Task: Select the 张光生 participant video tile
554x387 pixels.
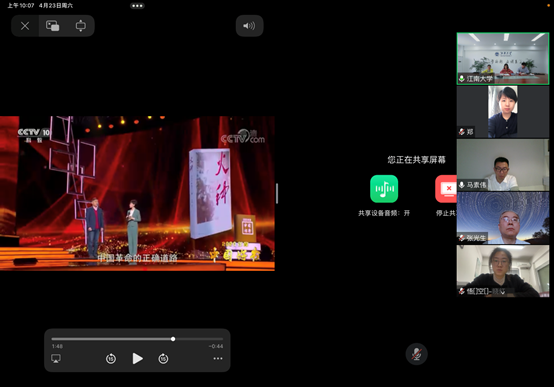Action: point(503,218)
